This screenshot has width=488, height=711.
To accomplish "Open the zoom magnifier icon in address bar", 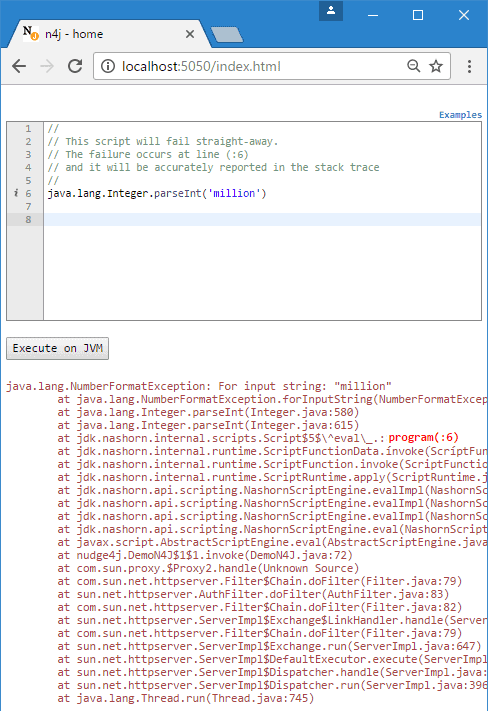I will point(413,66).
